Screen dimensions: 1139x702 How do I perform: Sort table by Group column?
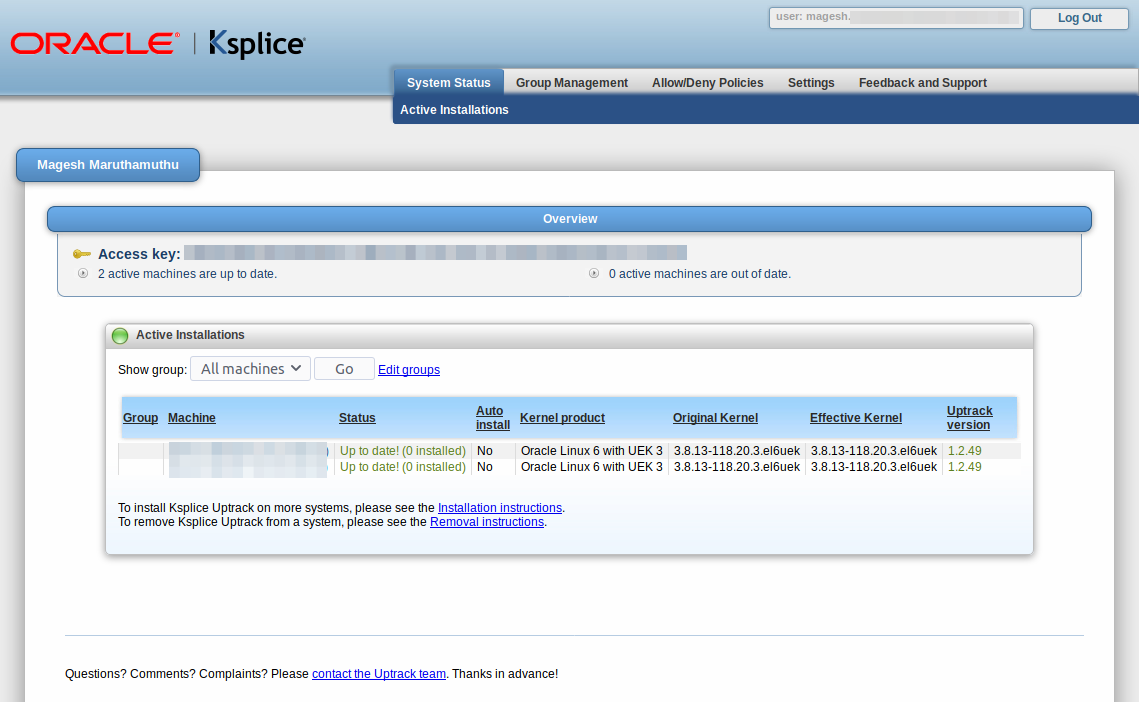coord(140,418)
